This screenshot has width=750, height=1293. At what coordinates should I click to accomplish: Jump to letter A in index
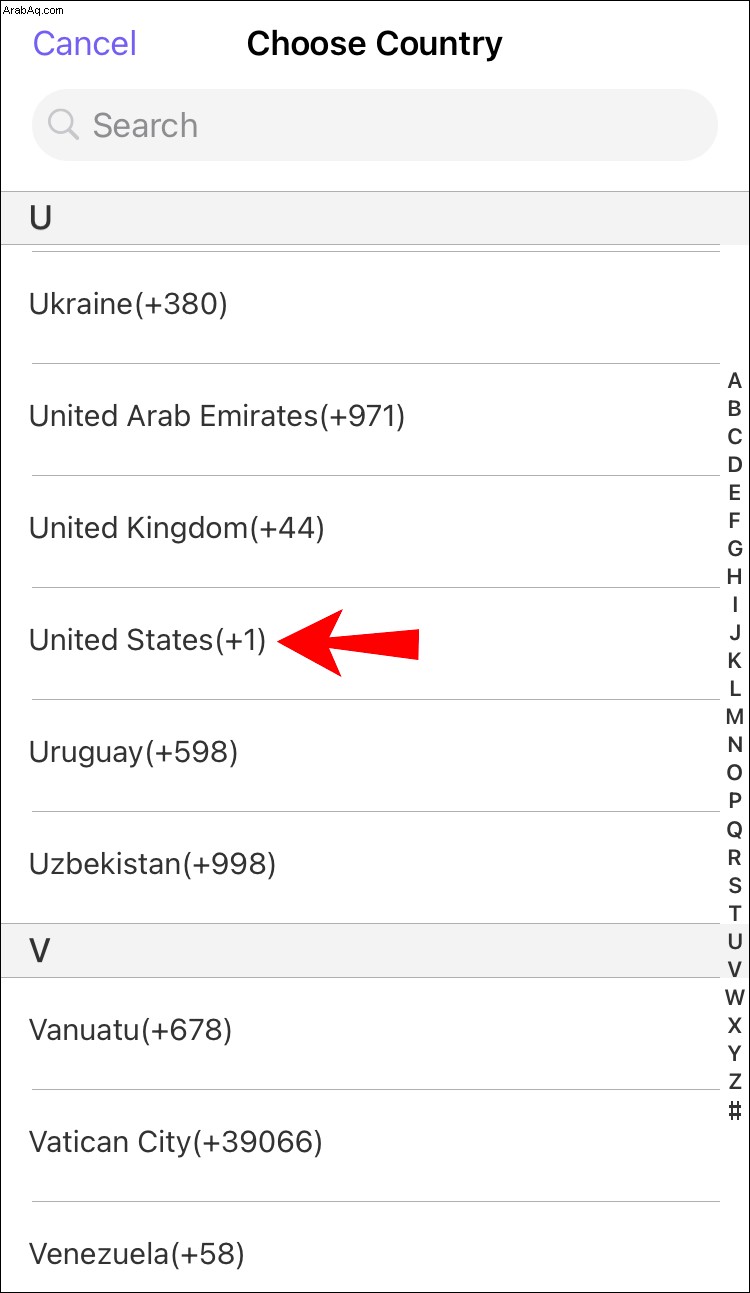735,381
